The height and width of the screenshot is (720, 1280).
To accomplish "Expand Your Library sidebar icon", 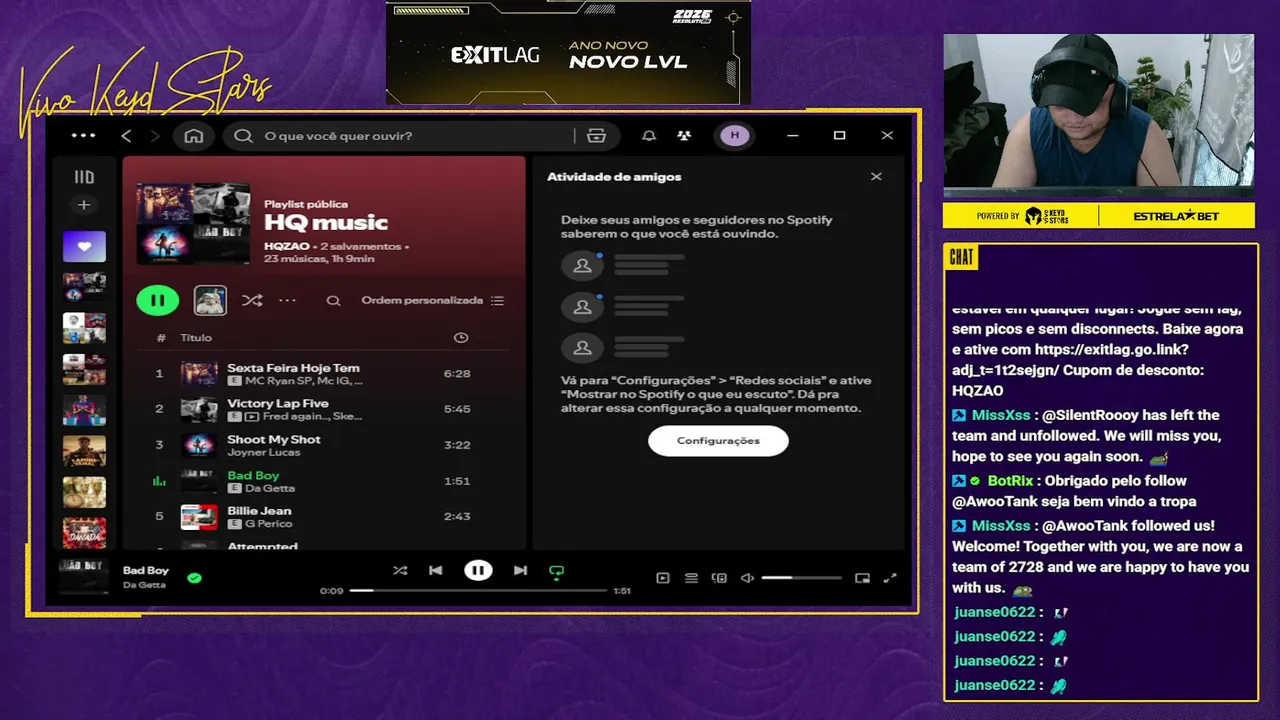I will 84,177.
